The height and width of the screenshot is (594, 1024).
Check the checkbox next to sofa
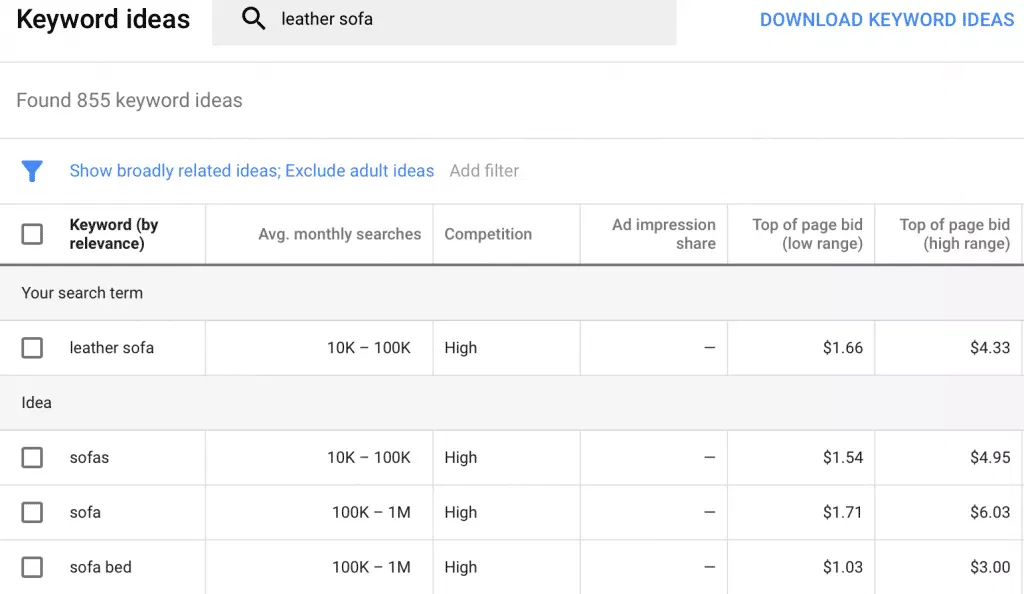pos(32,512)
